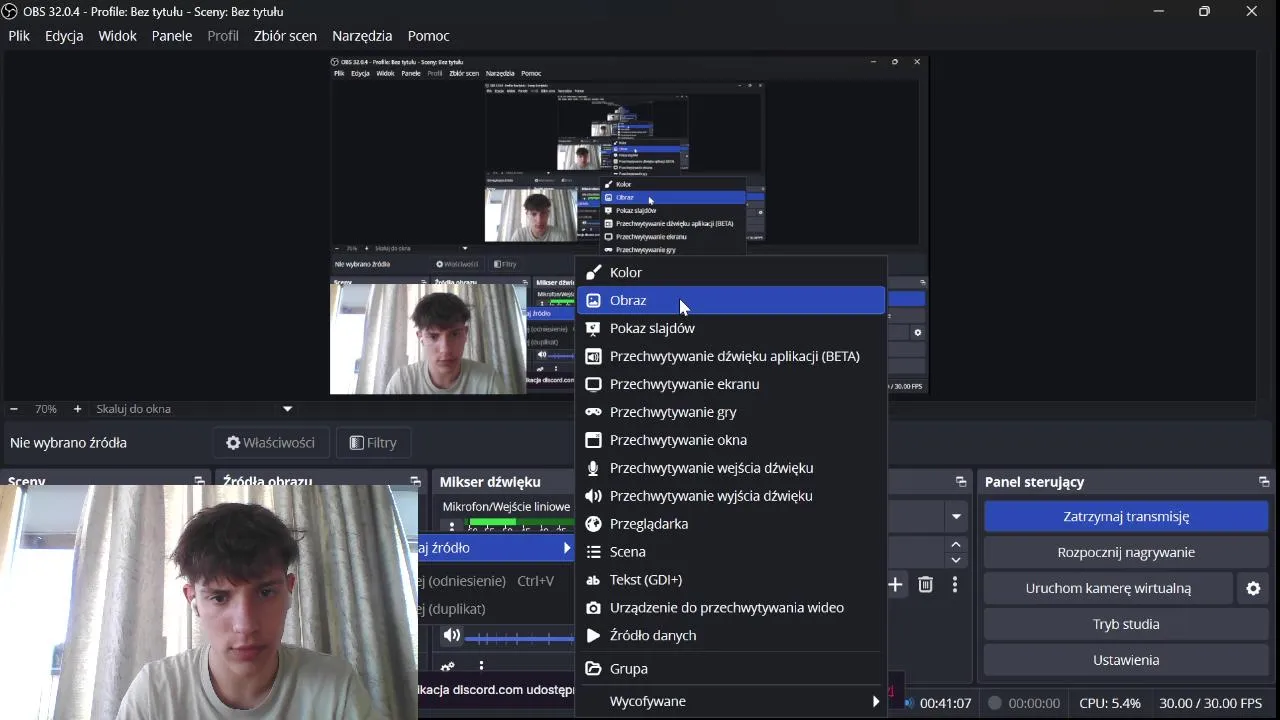The width and height of the screenshot is (1280, 720).
Task: Select Obraz from the source menu
Action: pyautogui.click(x=731, y=300)
